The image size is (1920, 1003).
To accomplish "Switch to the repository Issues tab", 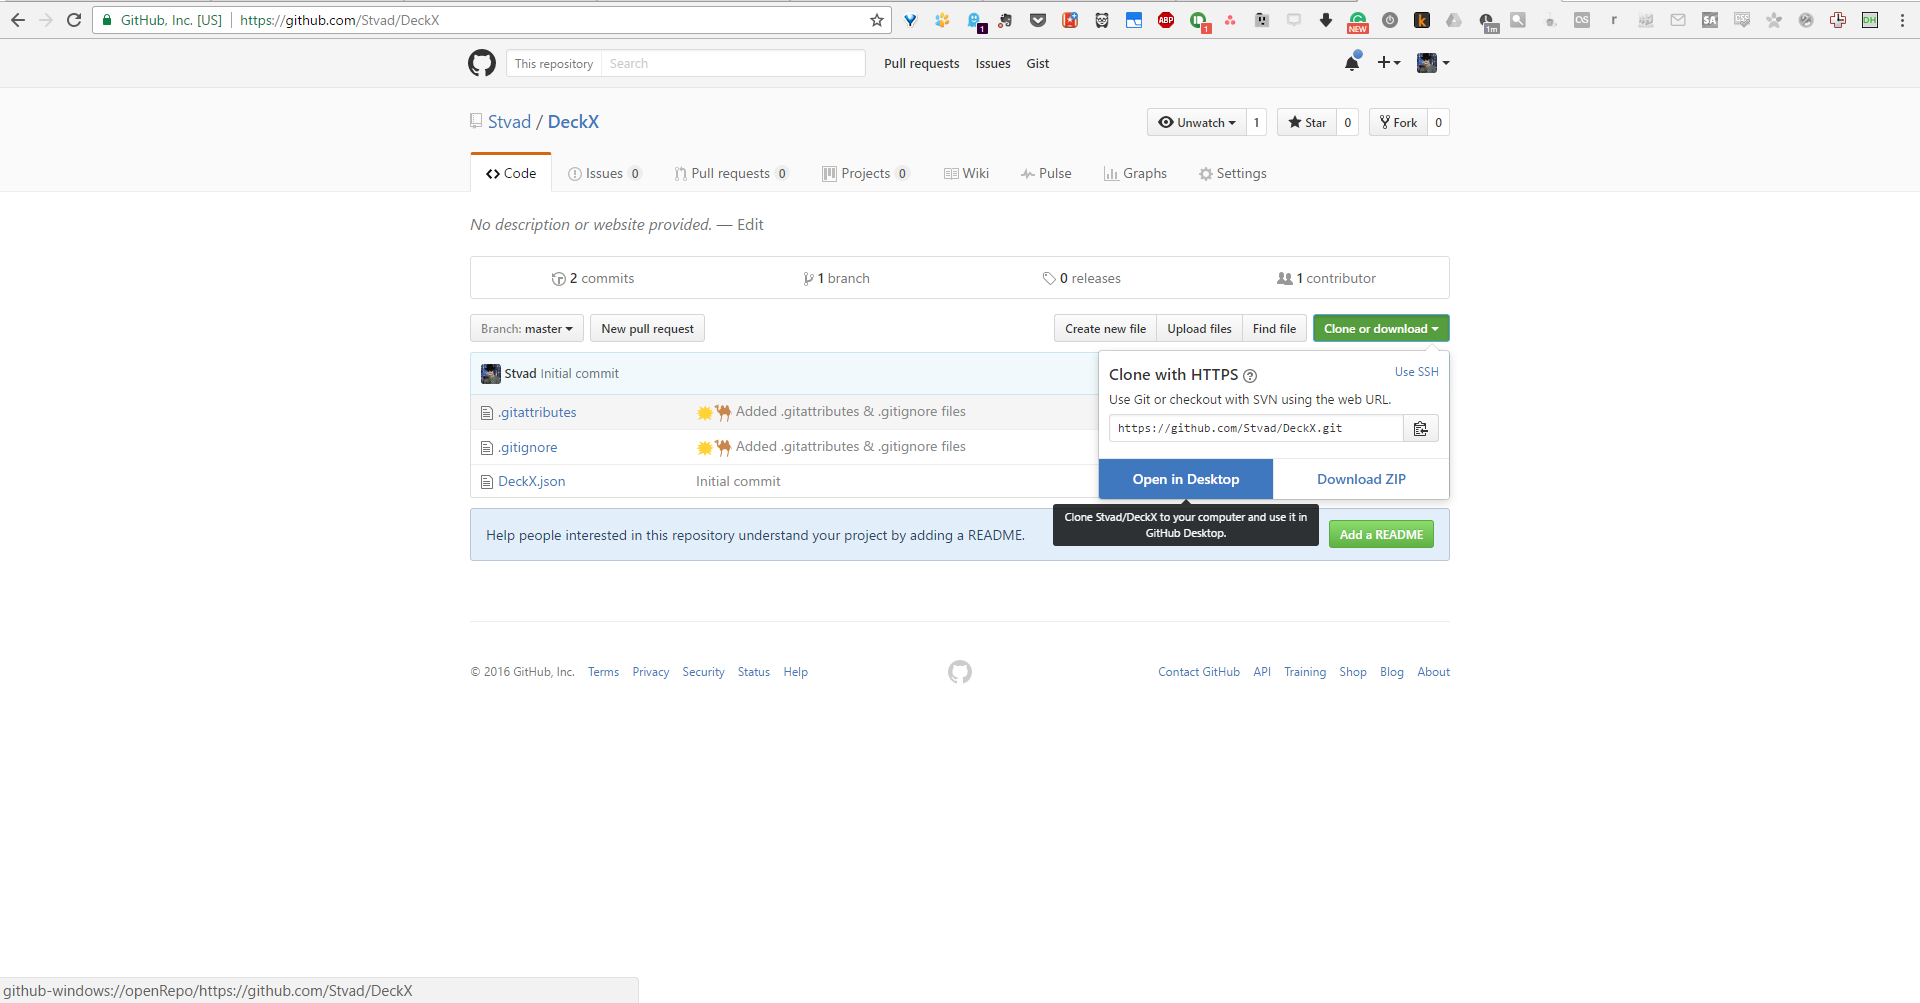I will pos(604,173).
